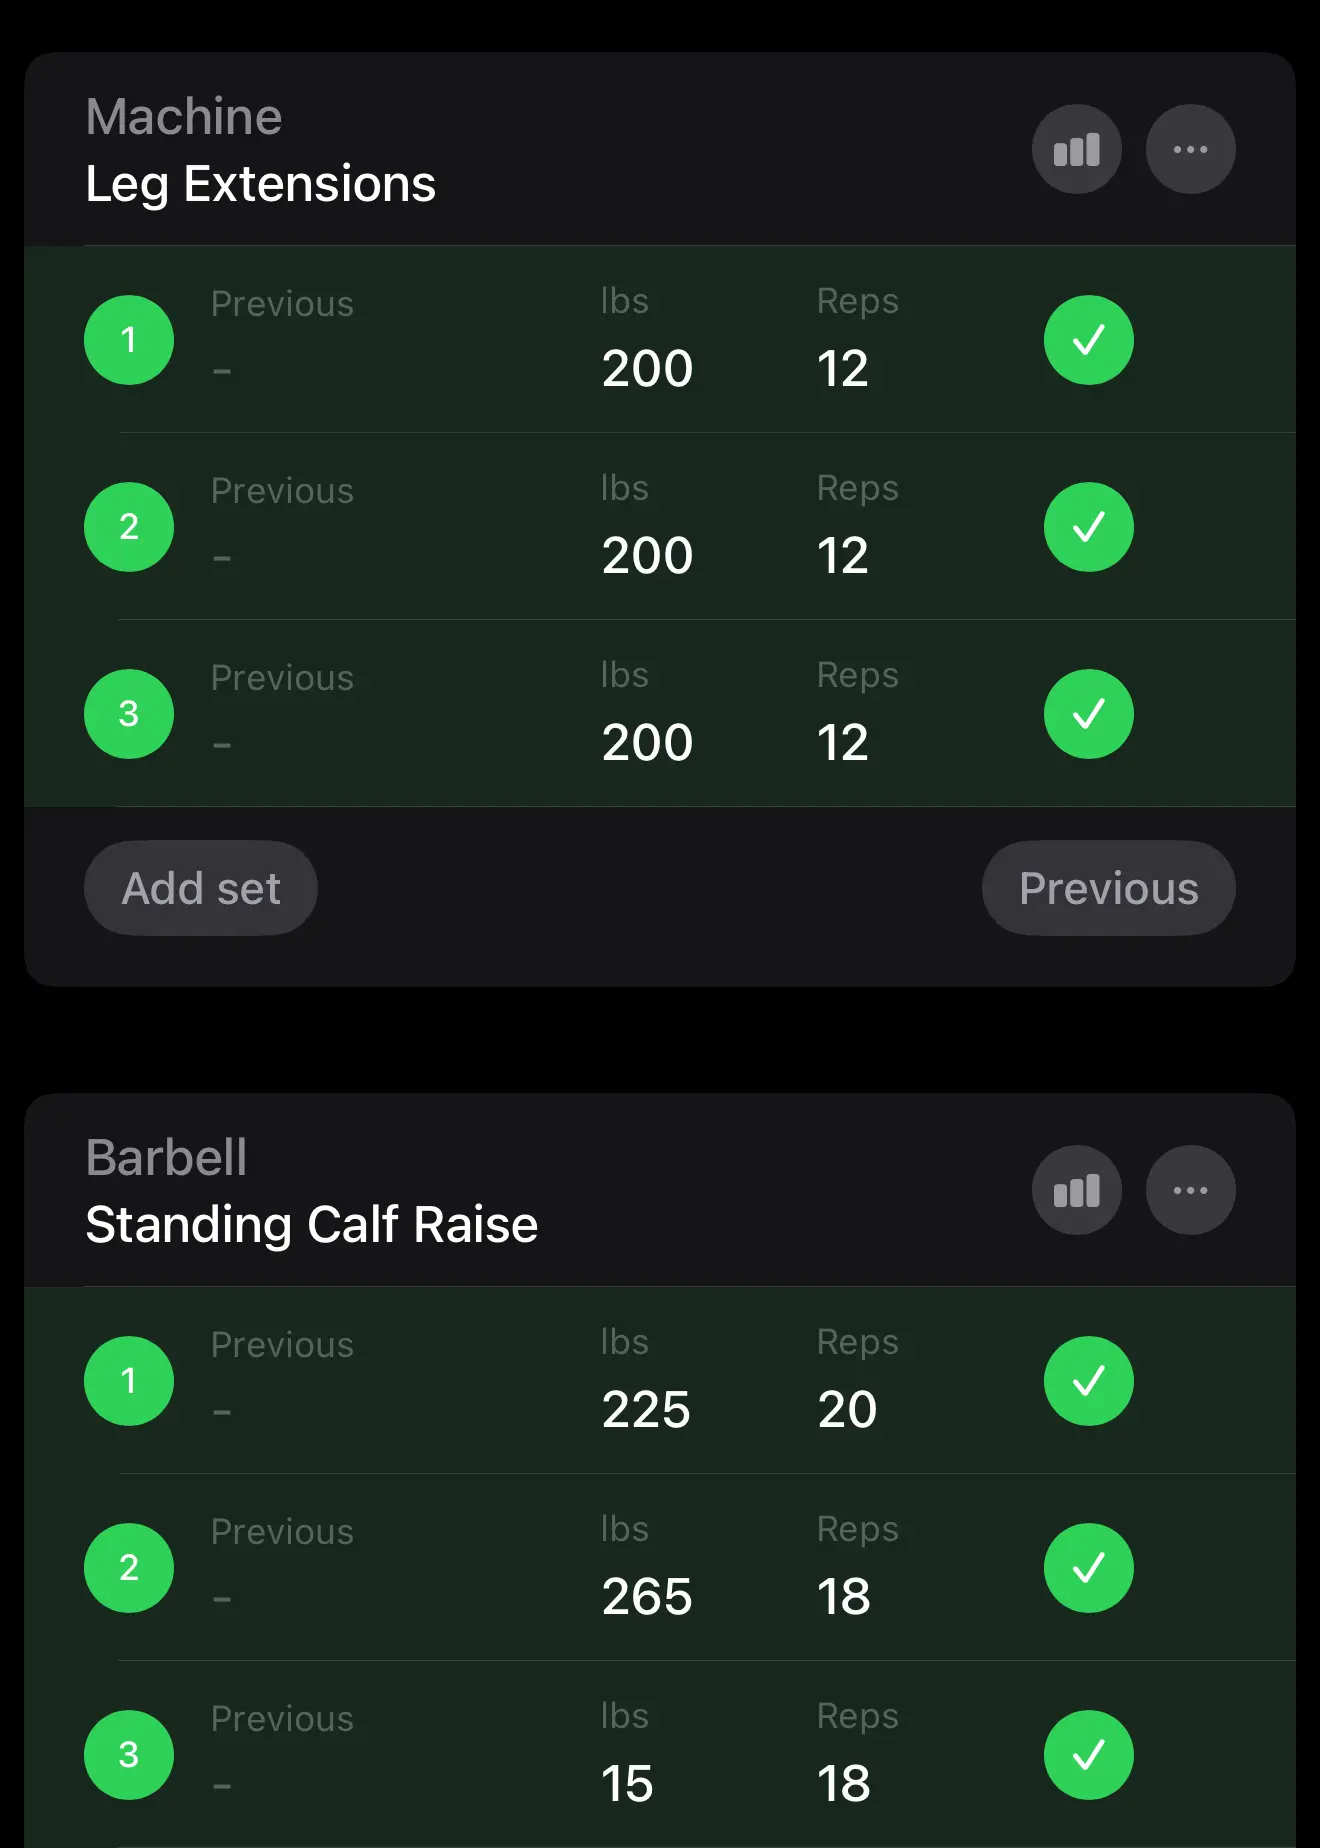Edit the 20 reps field for calf raise
This screenshot has height=1848, width=1320.
pos(847,1409)
